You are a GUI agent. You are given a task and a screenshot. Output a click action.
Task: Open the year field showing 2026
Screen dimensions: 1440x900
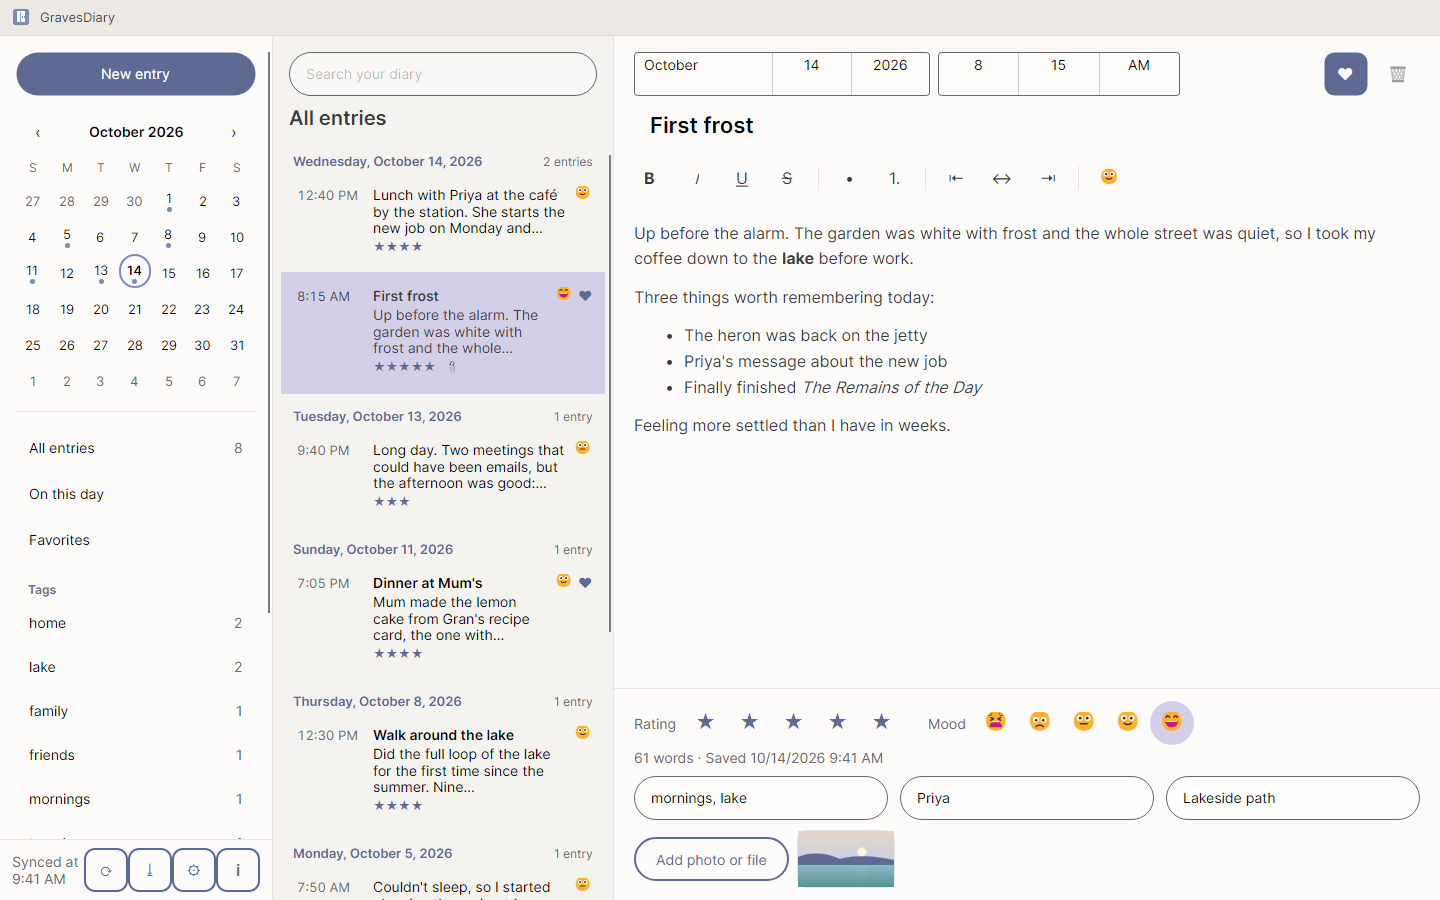890,74
